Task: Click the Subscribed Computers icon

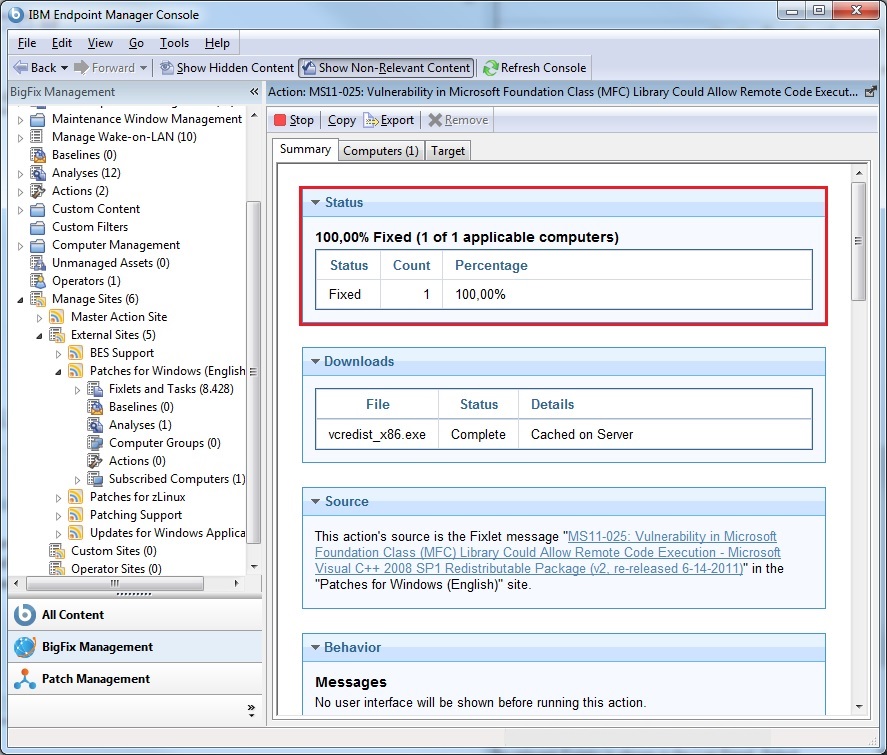Action: pyautogui.click(x=94, y=479)
